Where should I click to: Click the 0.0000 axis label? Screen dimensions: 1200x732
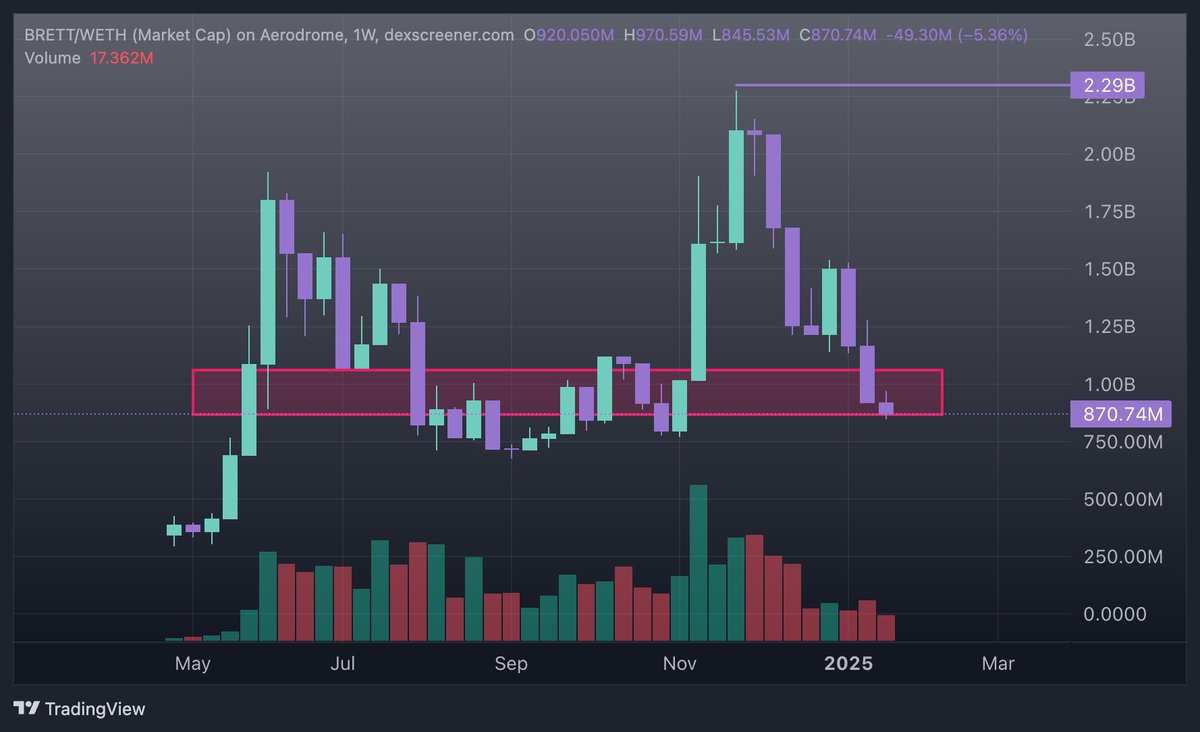[x=1114, y=614]
